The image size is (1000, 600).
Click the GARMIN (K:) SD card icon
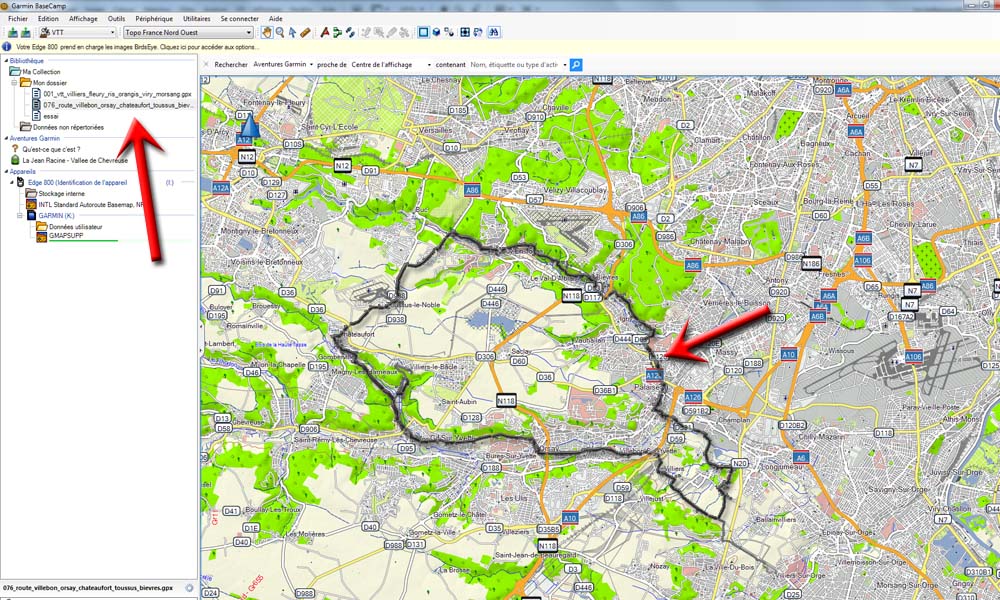pos(31,216)
